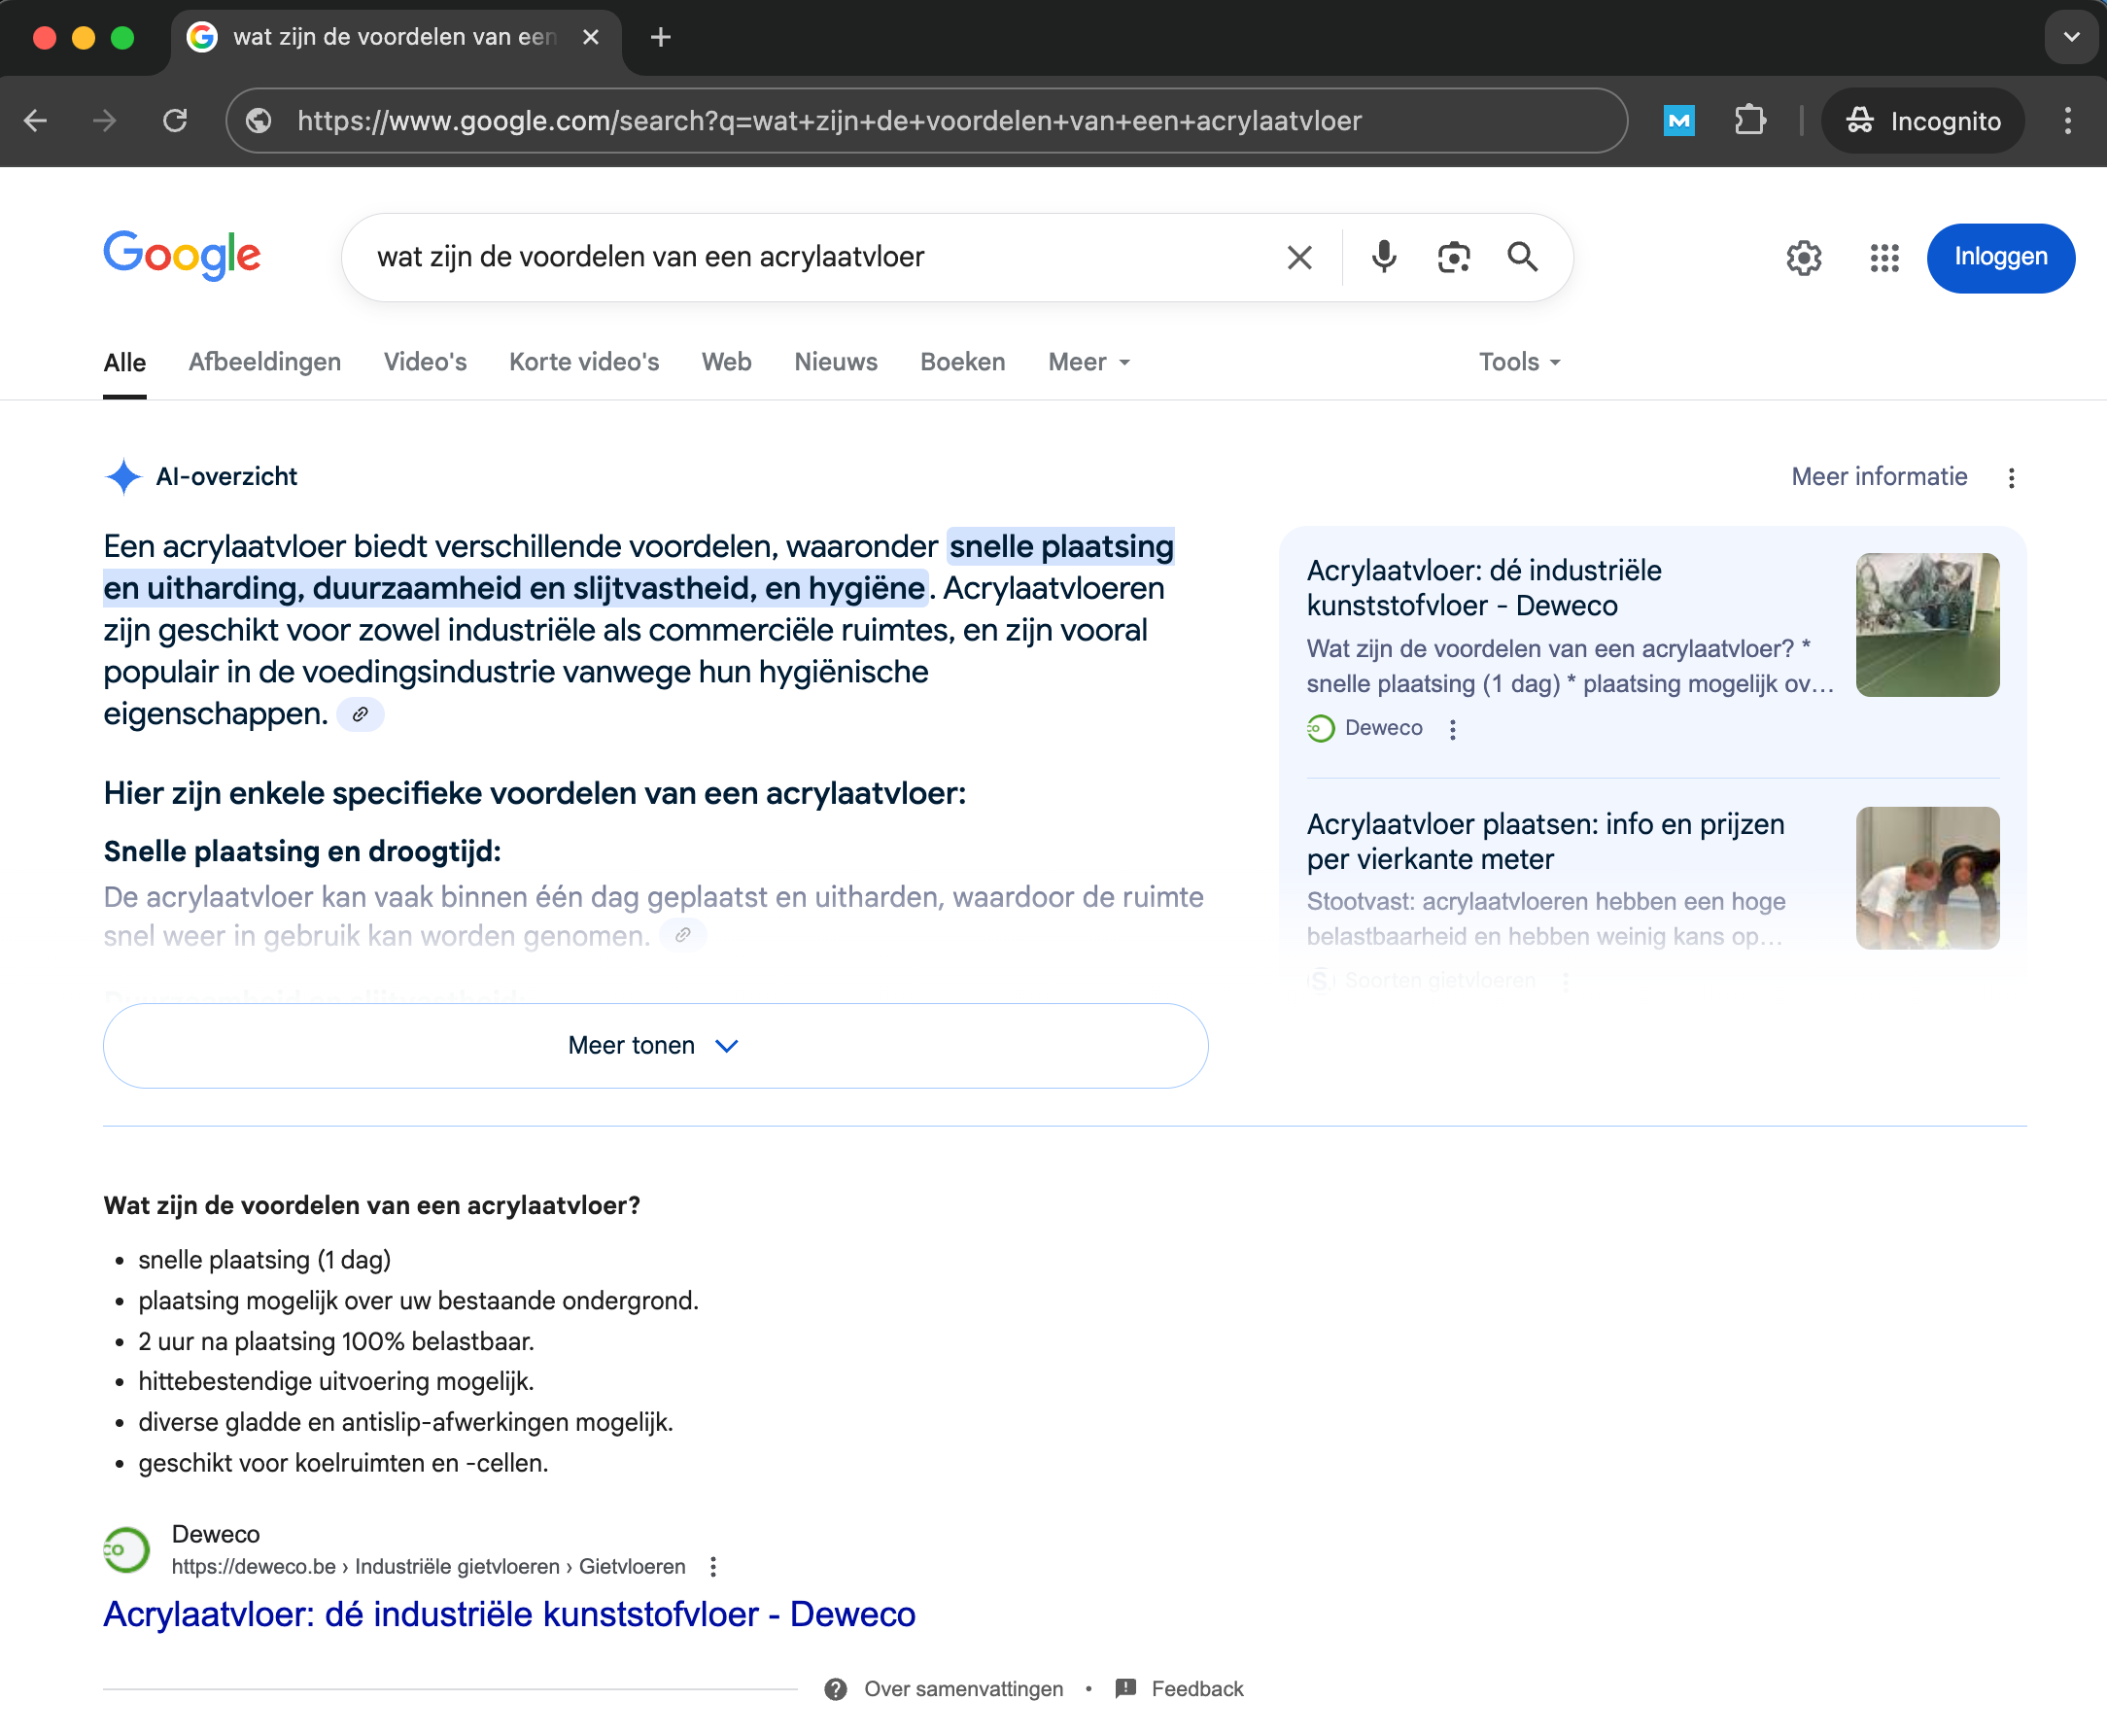Click deweco.be breadcrumb URL

point(428,1567)
